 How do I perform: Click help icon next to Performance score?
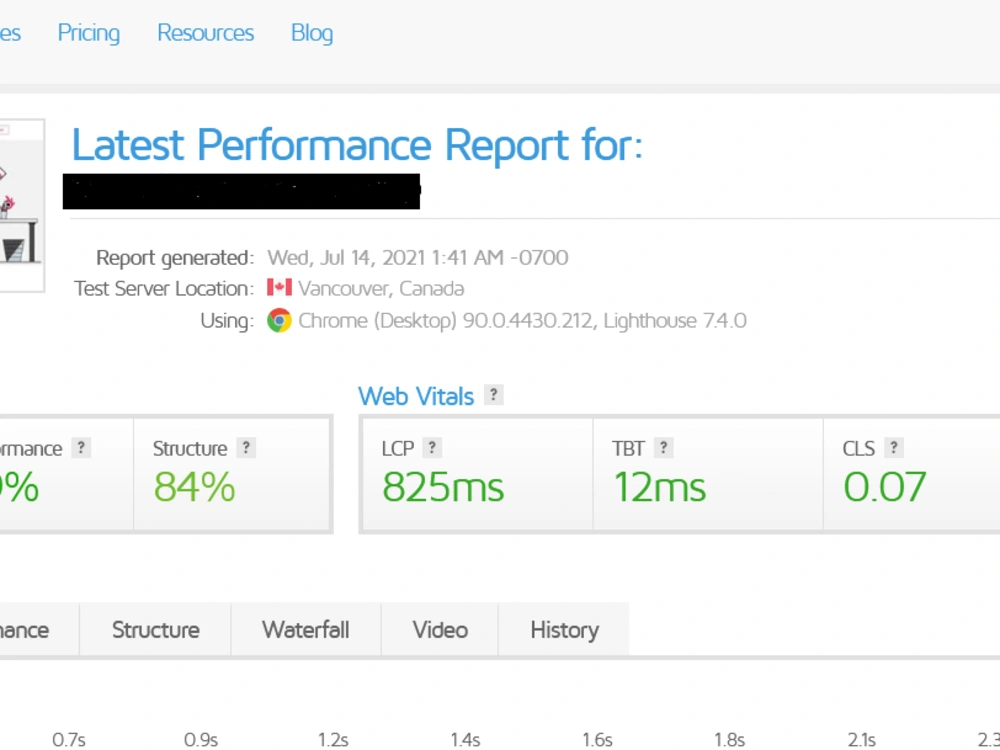click(80, 448)
